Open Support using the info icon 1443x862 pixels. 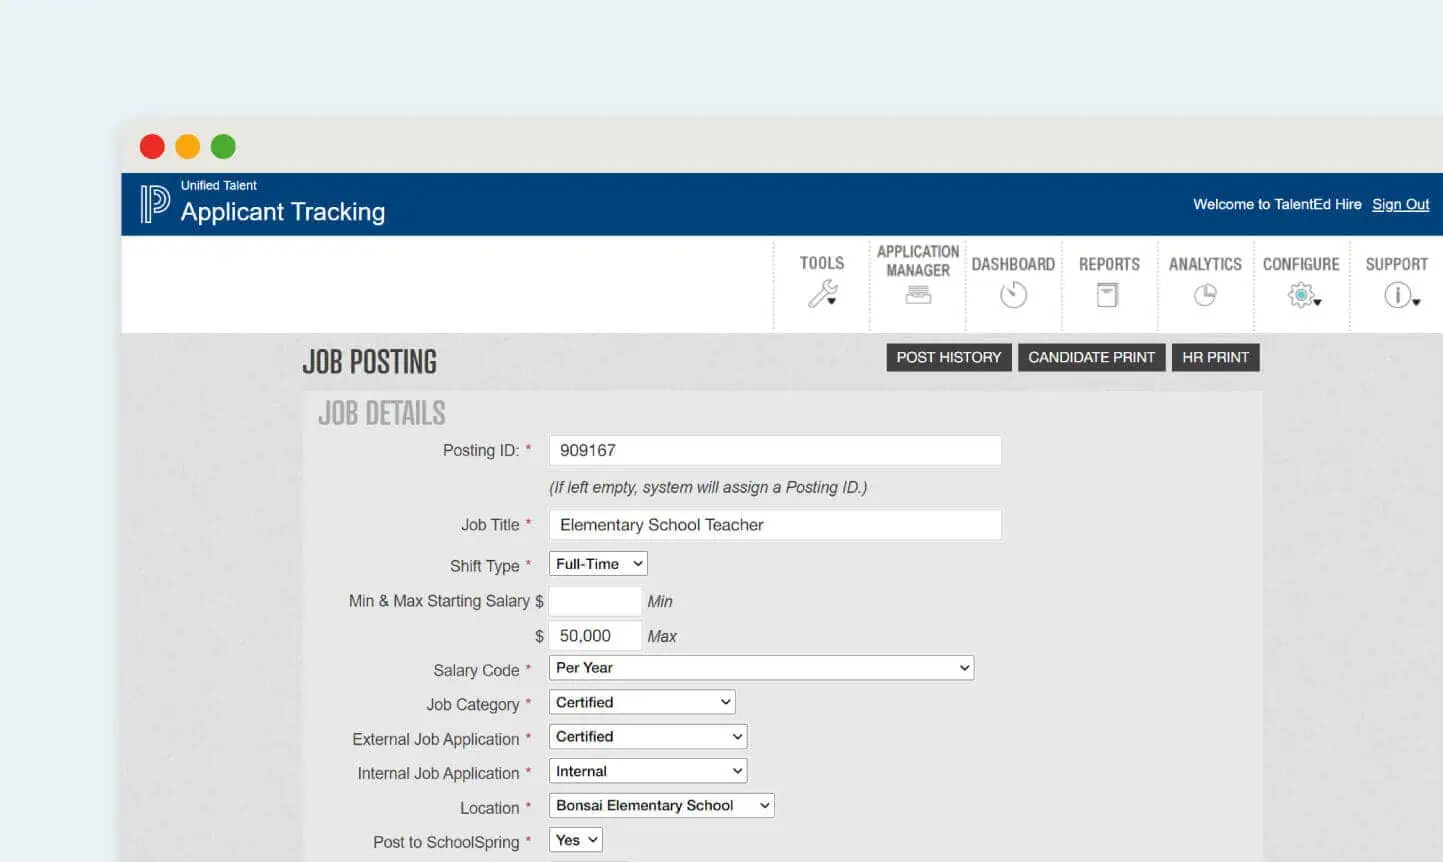(x=1396, y=295)
